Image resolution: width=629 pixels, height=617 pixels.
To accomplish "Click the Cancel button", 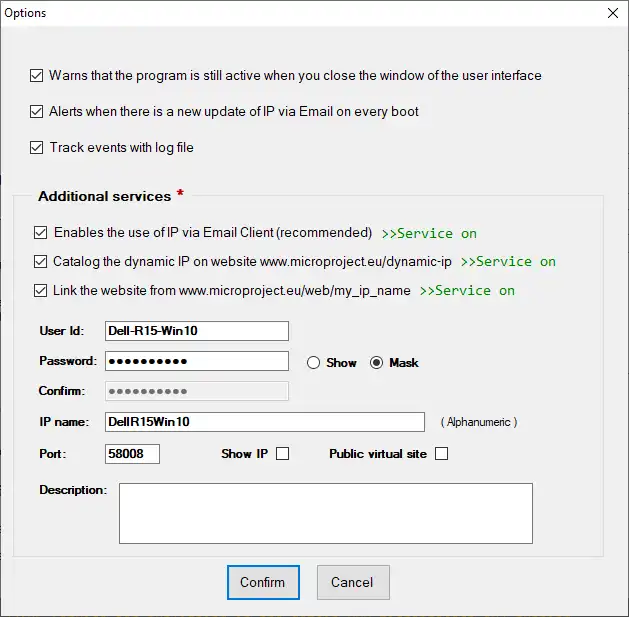I will (353, 582).
